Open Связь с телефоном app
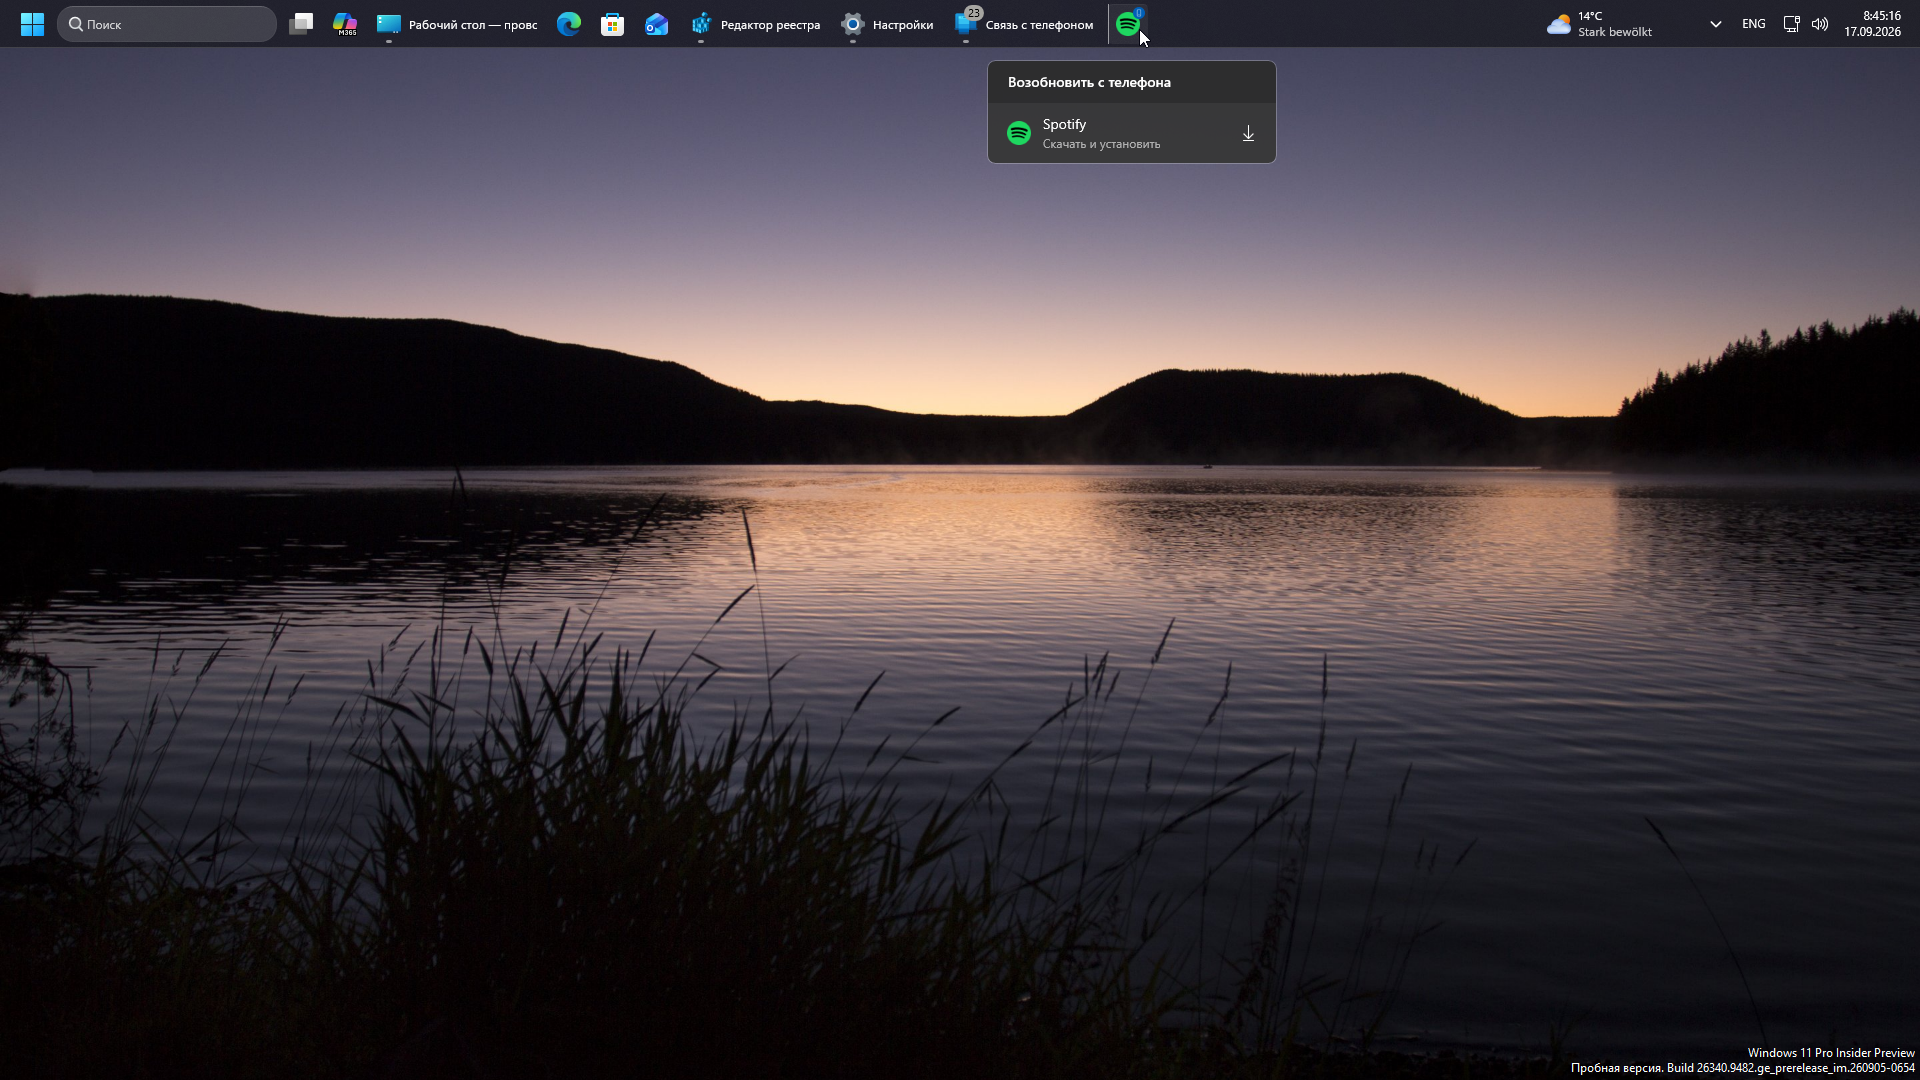 1024,24
